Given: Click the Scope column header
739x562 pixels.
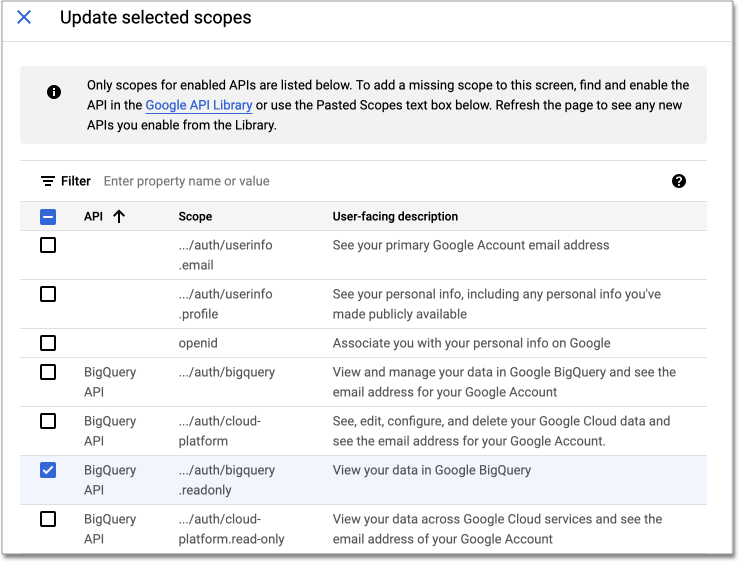Looking at the screenshot, I should tap(195, 216).
